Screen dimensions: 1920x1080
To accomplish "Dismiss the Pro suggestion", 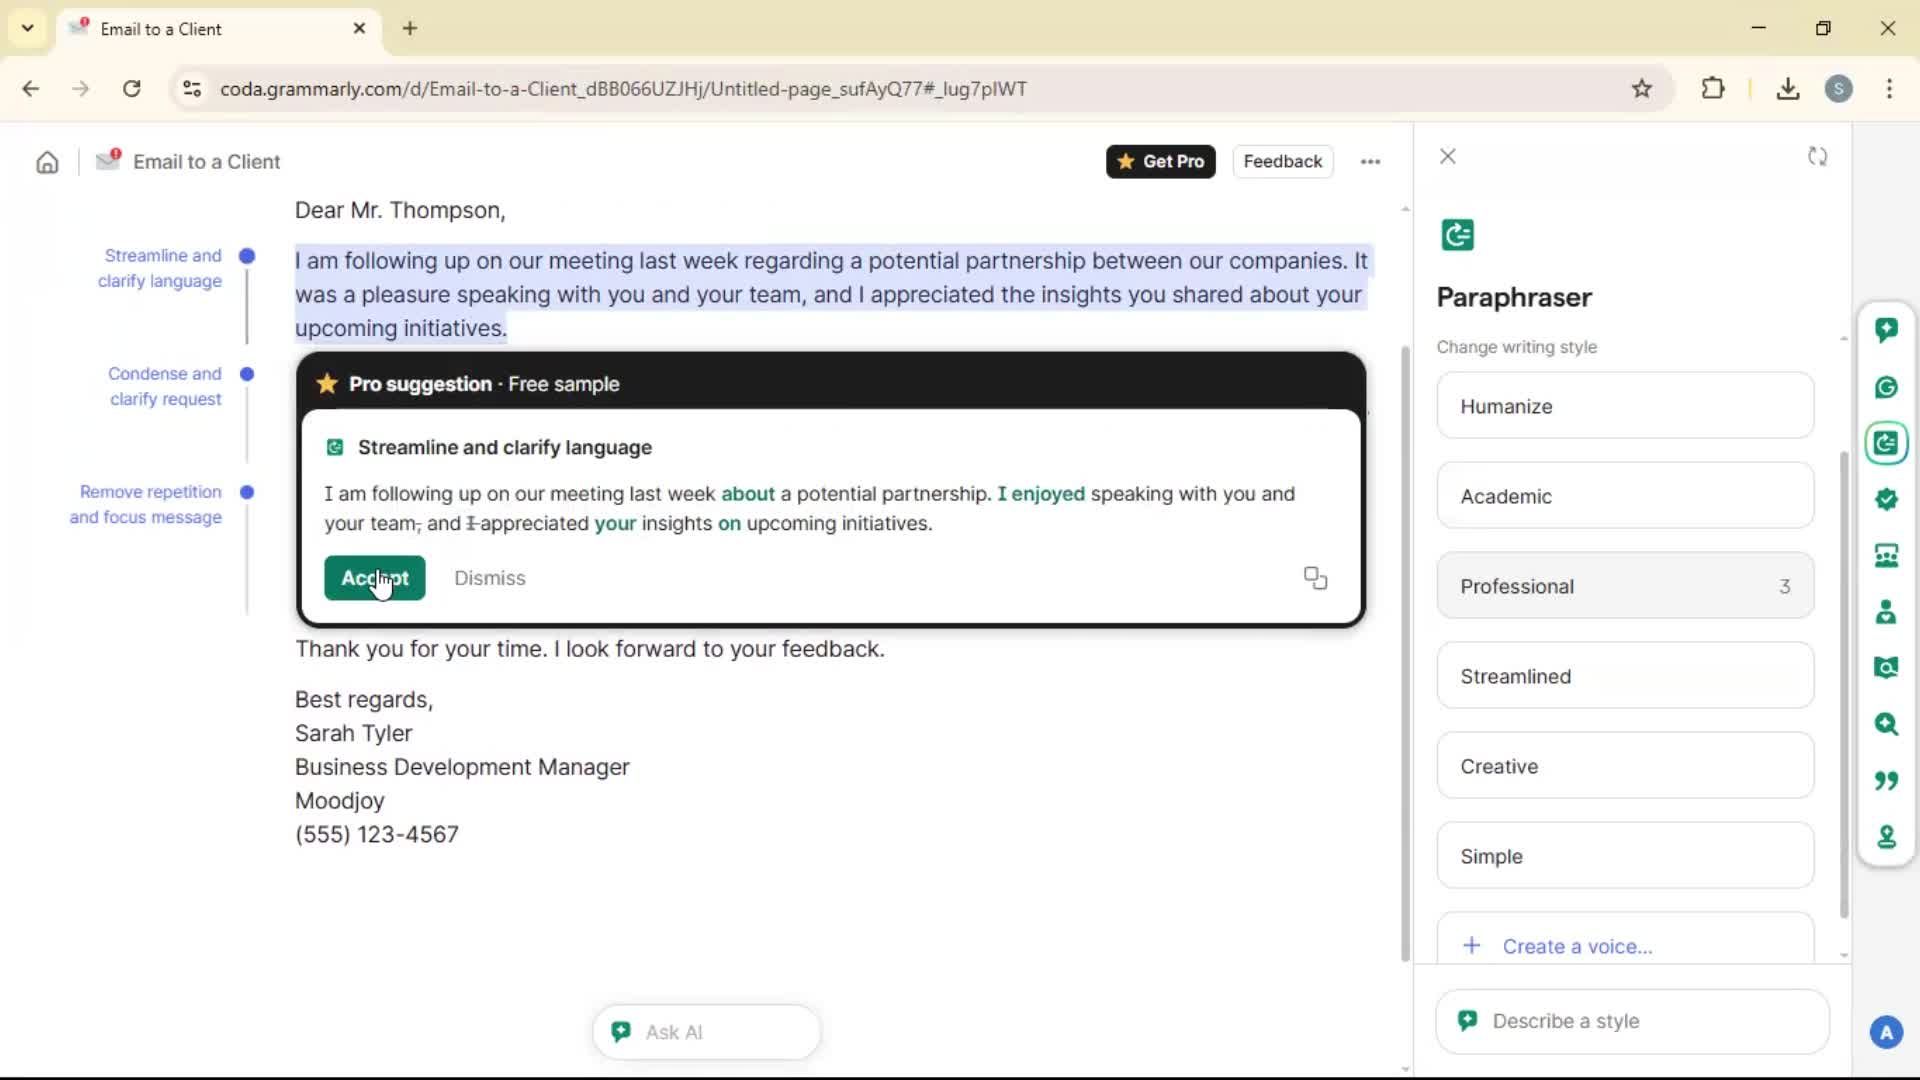I will point(489,578).
